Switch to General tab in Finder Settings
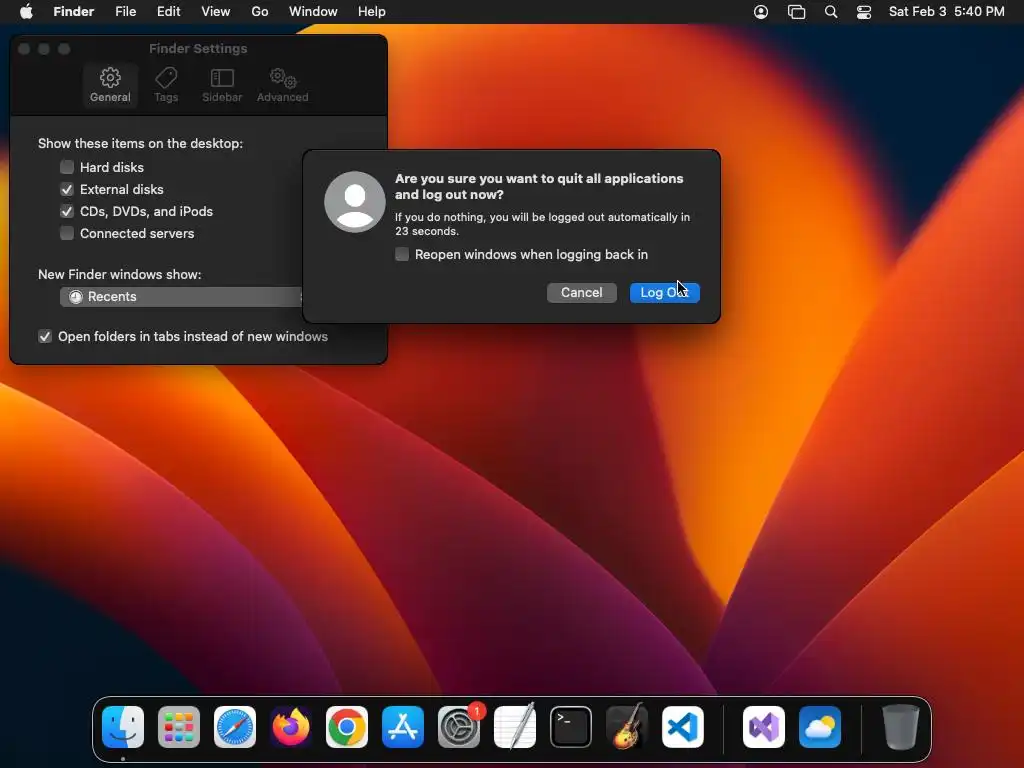 110,85
